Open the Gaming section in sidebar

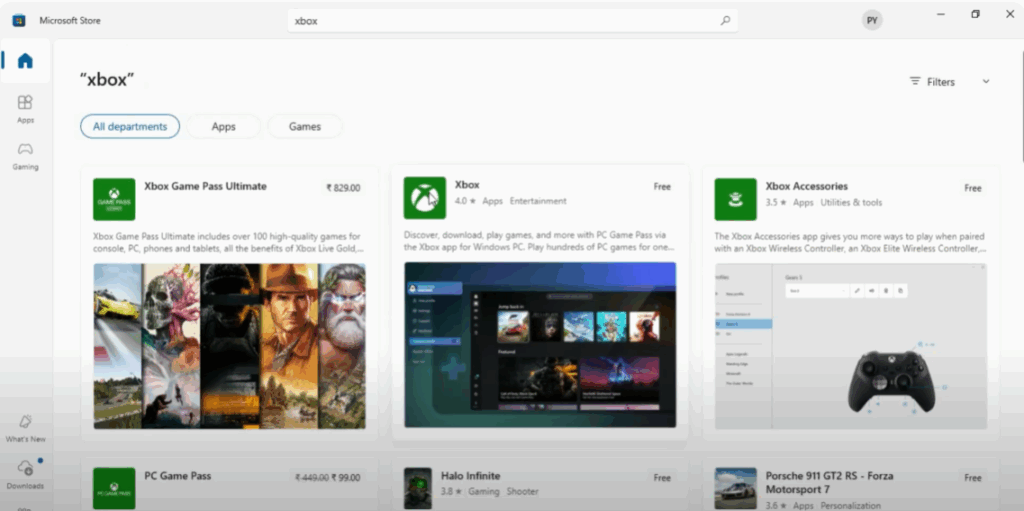25,156
